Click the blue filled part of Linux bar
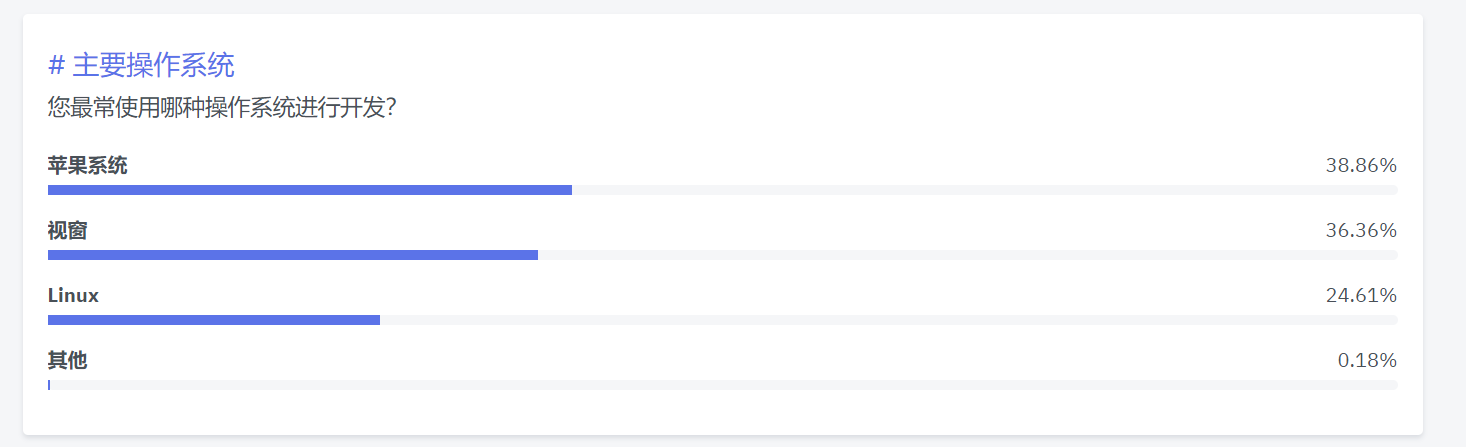 (214, 320)
